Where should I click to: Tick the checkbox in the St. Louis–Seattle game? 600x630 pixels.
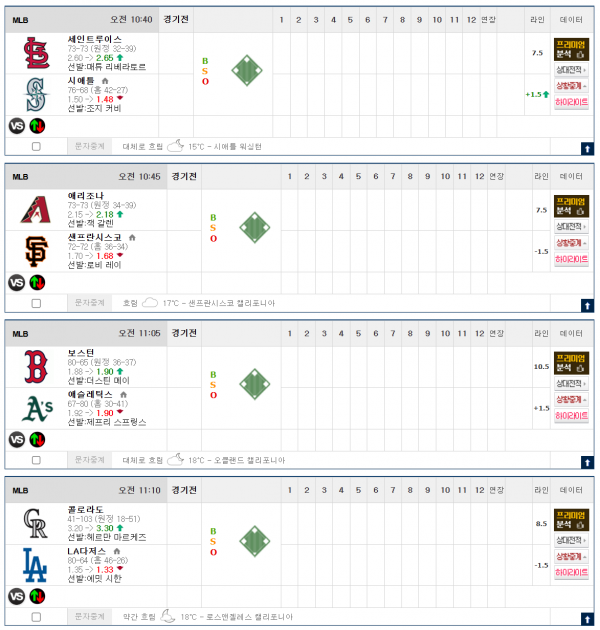pyautogui.click(x=36, y=147)
